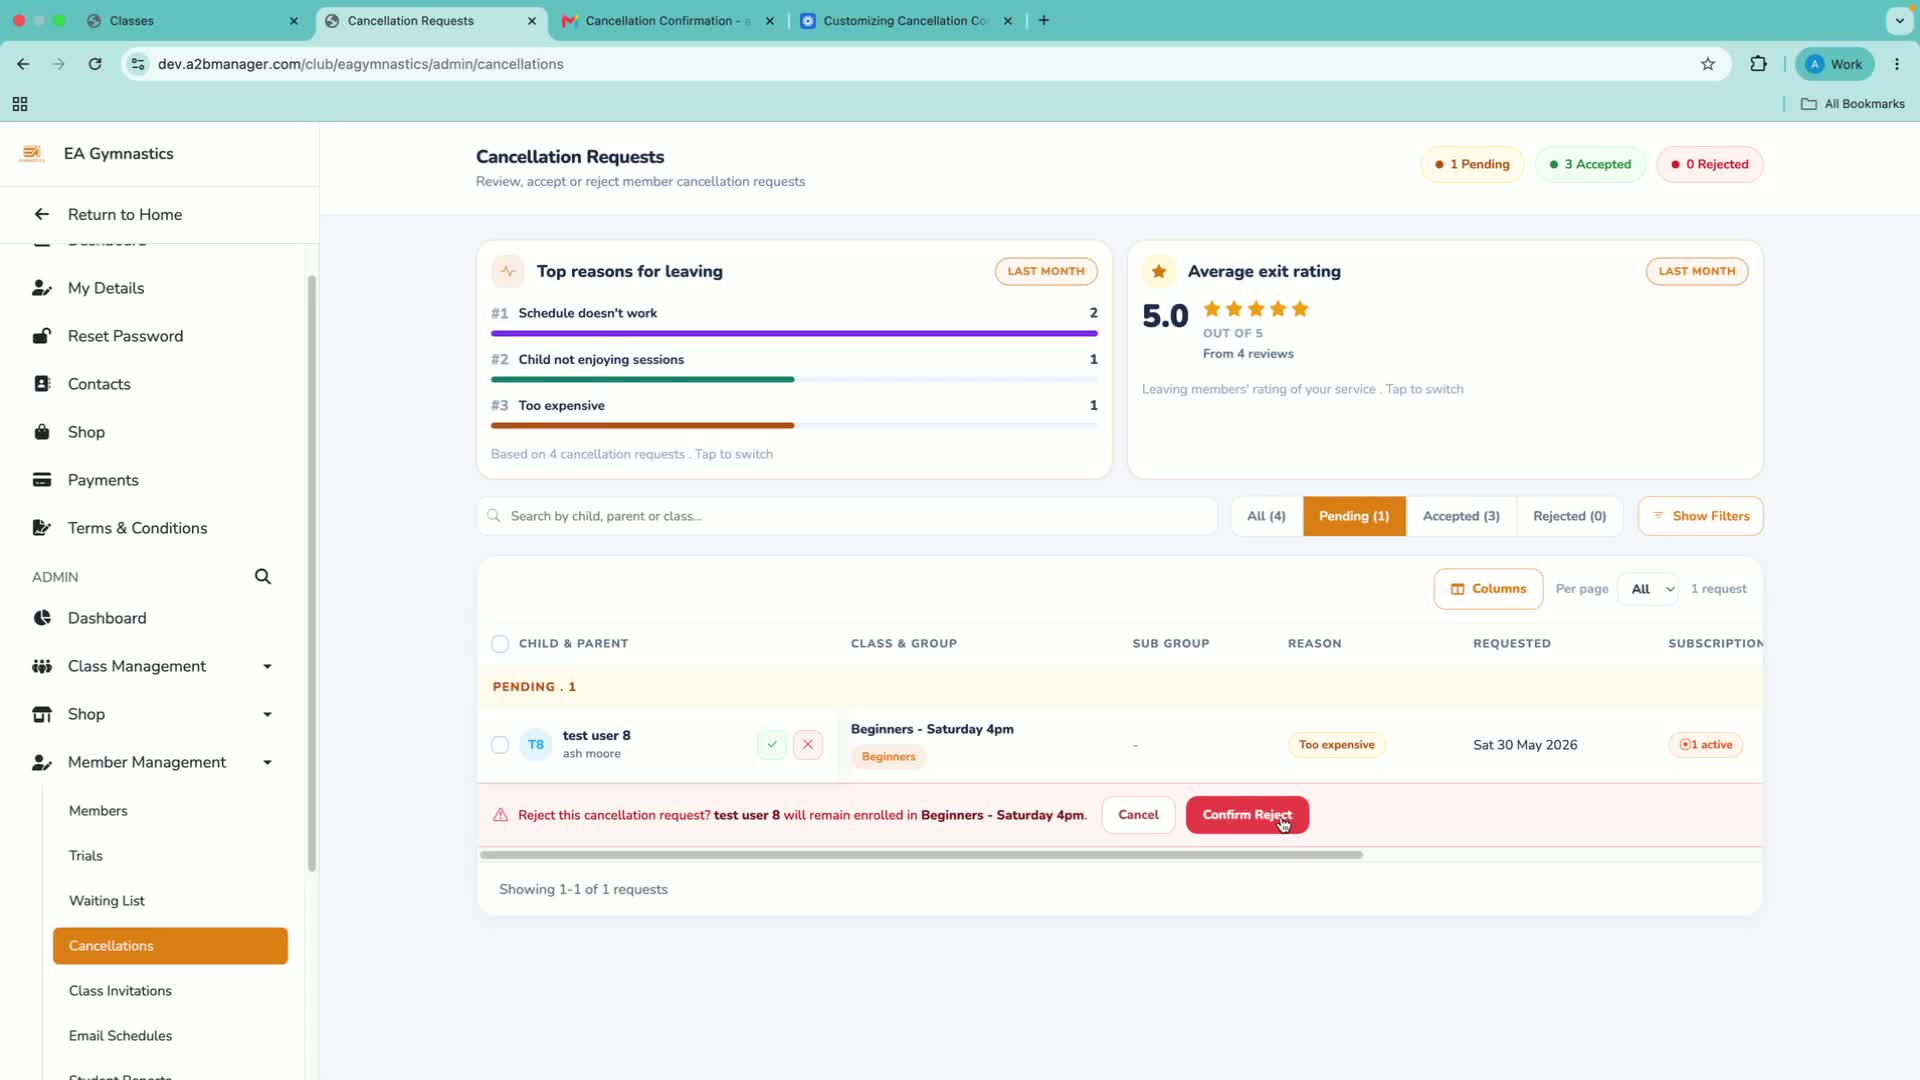Click the Payments card icon in sidebar
Image resolution: width=1920 pixels, height=1080 pixels.
42,480
